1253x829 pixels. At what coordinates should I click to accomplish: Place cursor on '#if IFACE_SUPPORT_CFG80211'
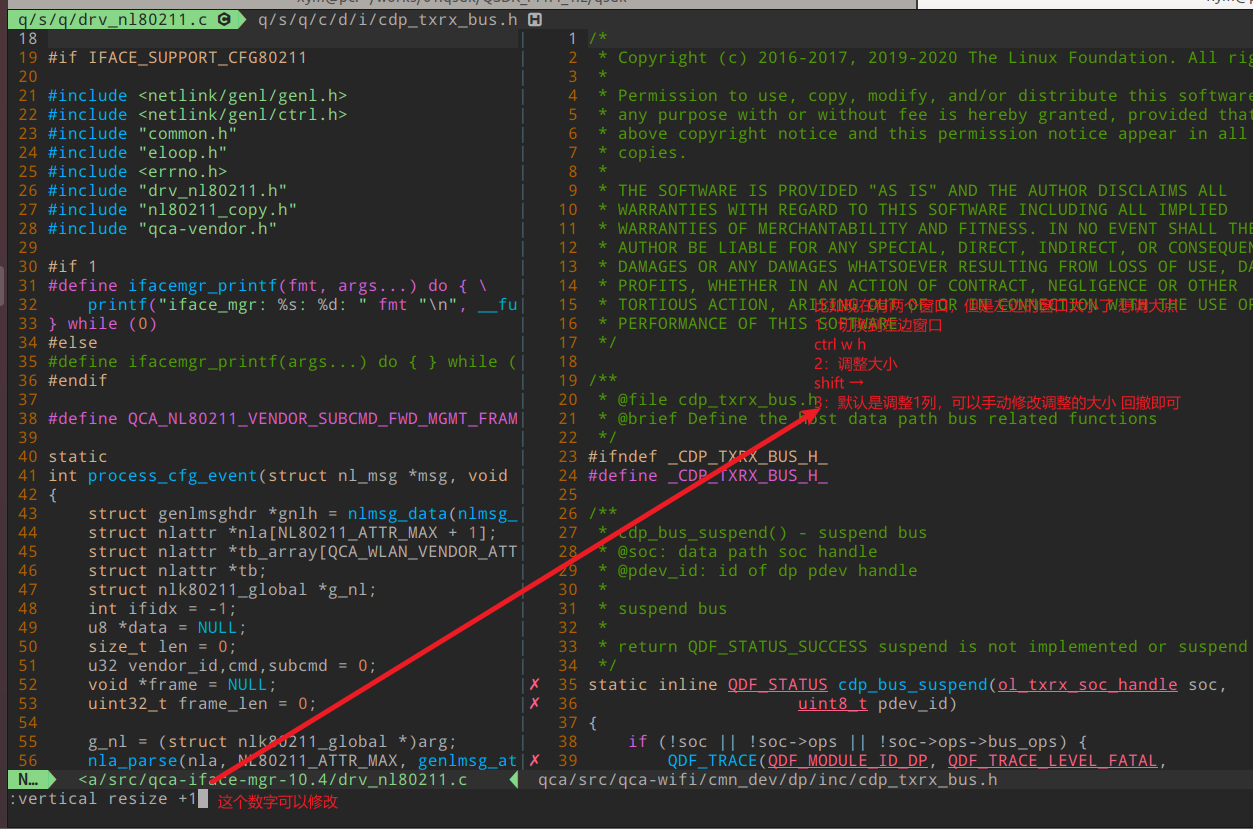pyautogui.click(x=177, y=58)
